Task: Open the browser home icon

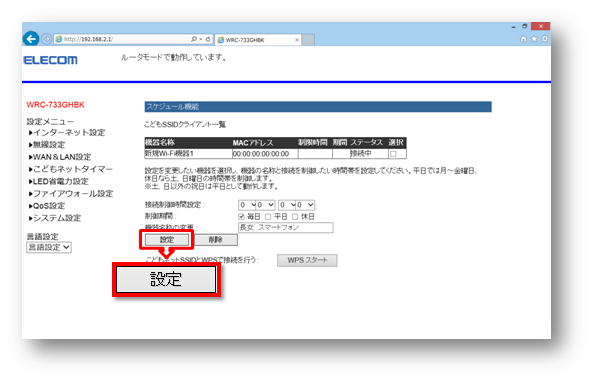Action: (x=523, y=39)
